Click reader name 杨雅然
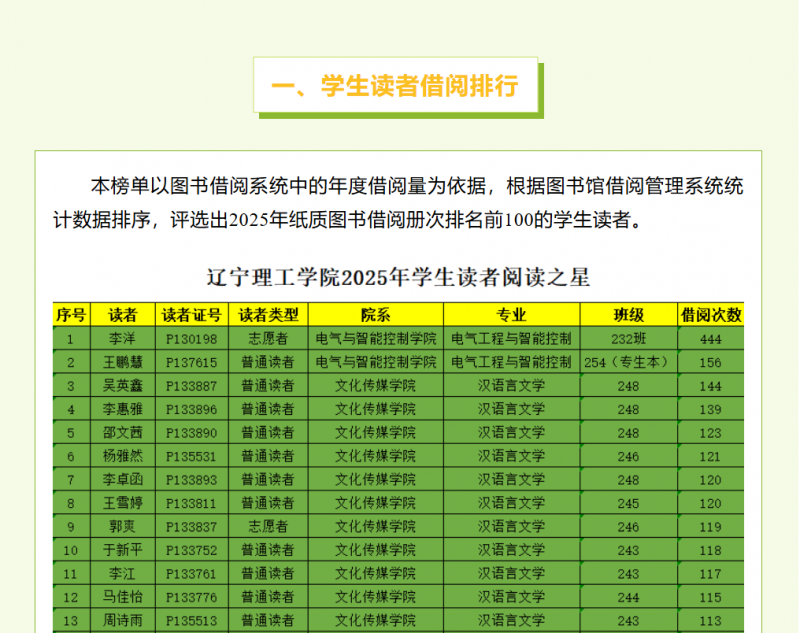 (x=122, y=456)
